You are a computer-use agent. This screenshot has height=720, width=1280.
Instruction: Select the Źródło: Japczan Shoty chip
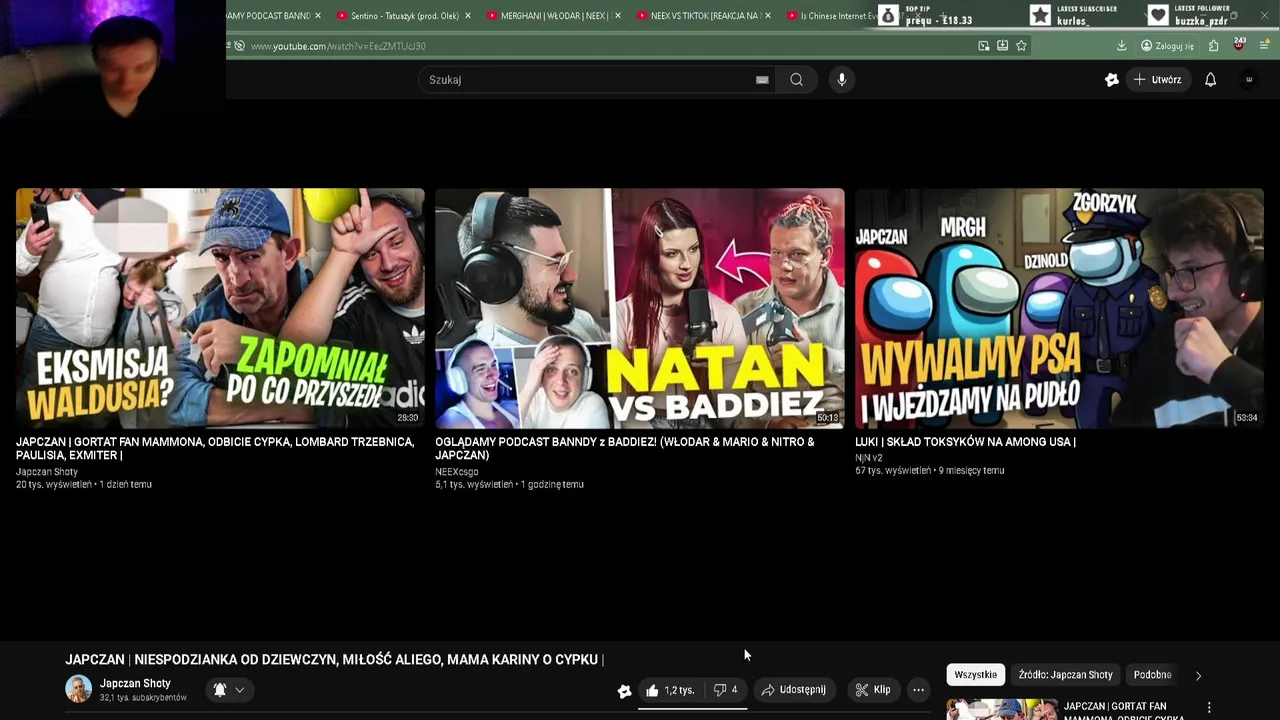1065,675
